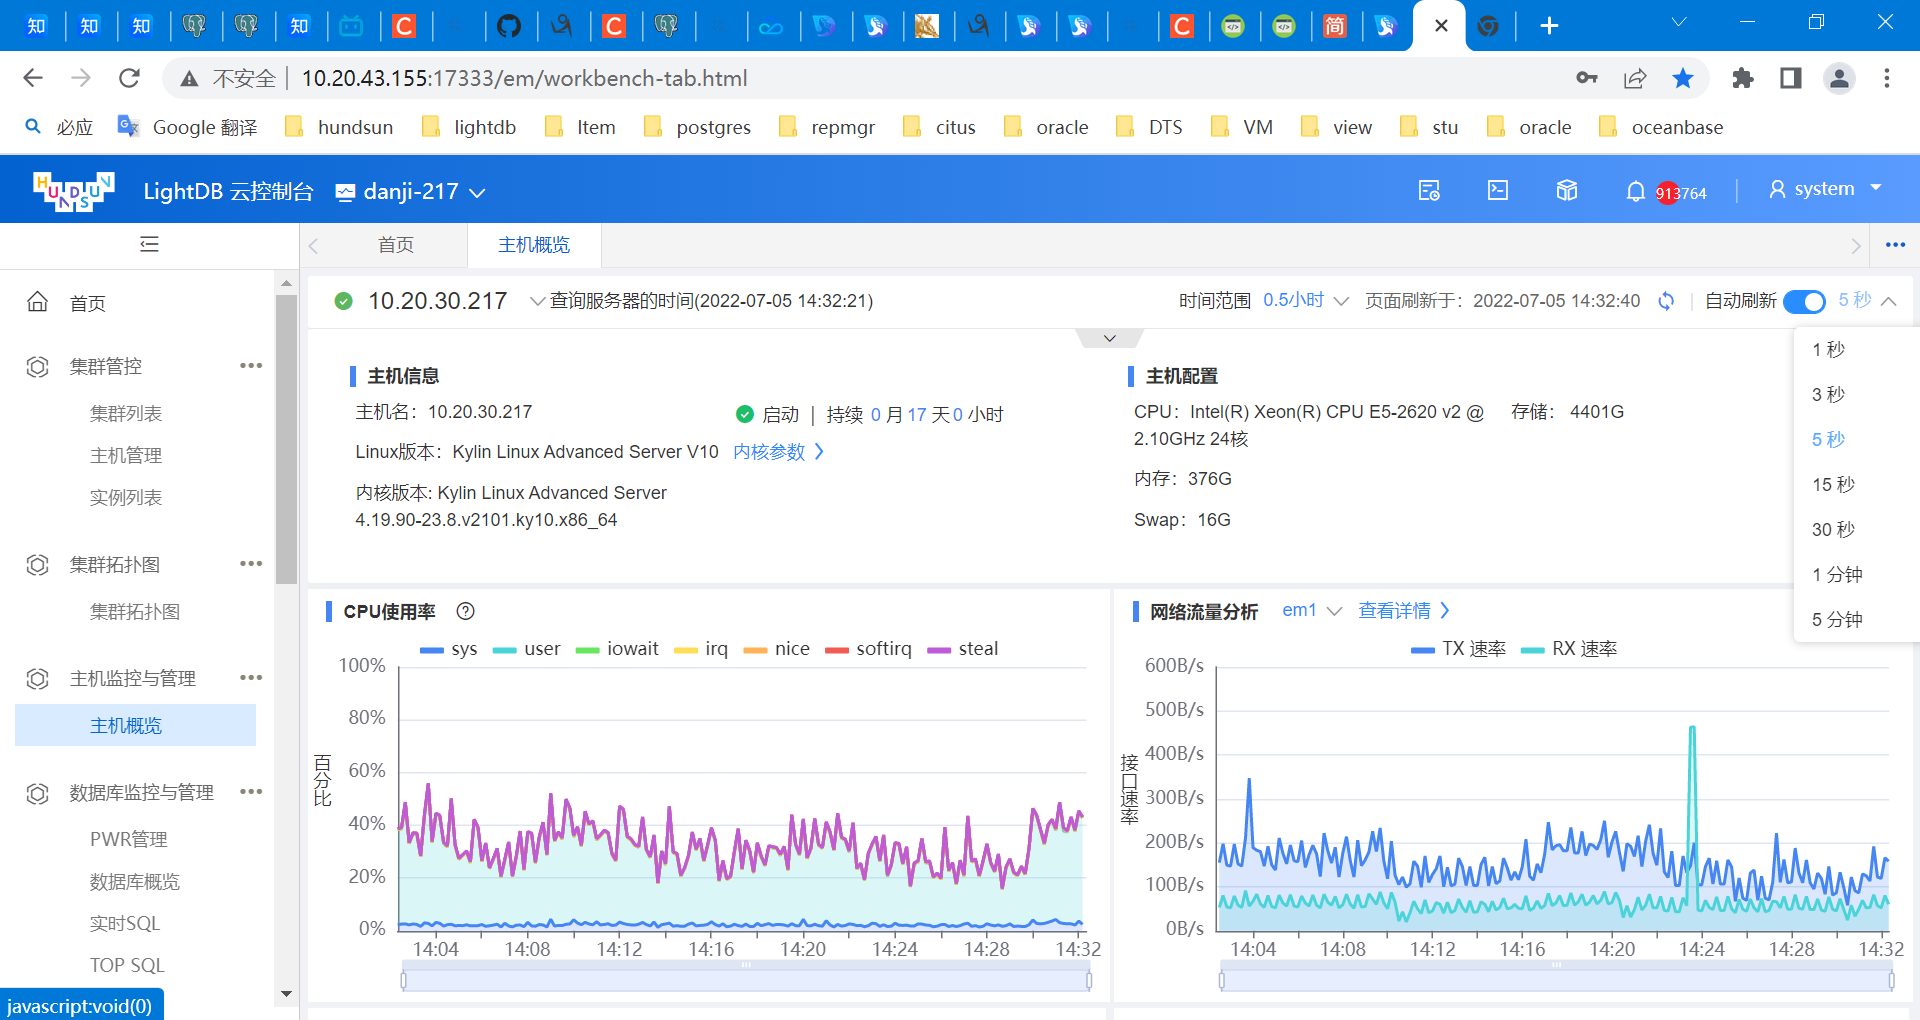Collapse host info panel chevron
The image size is (1920, 1020).
pos(1110,339)
